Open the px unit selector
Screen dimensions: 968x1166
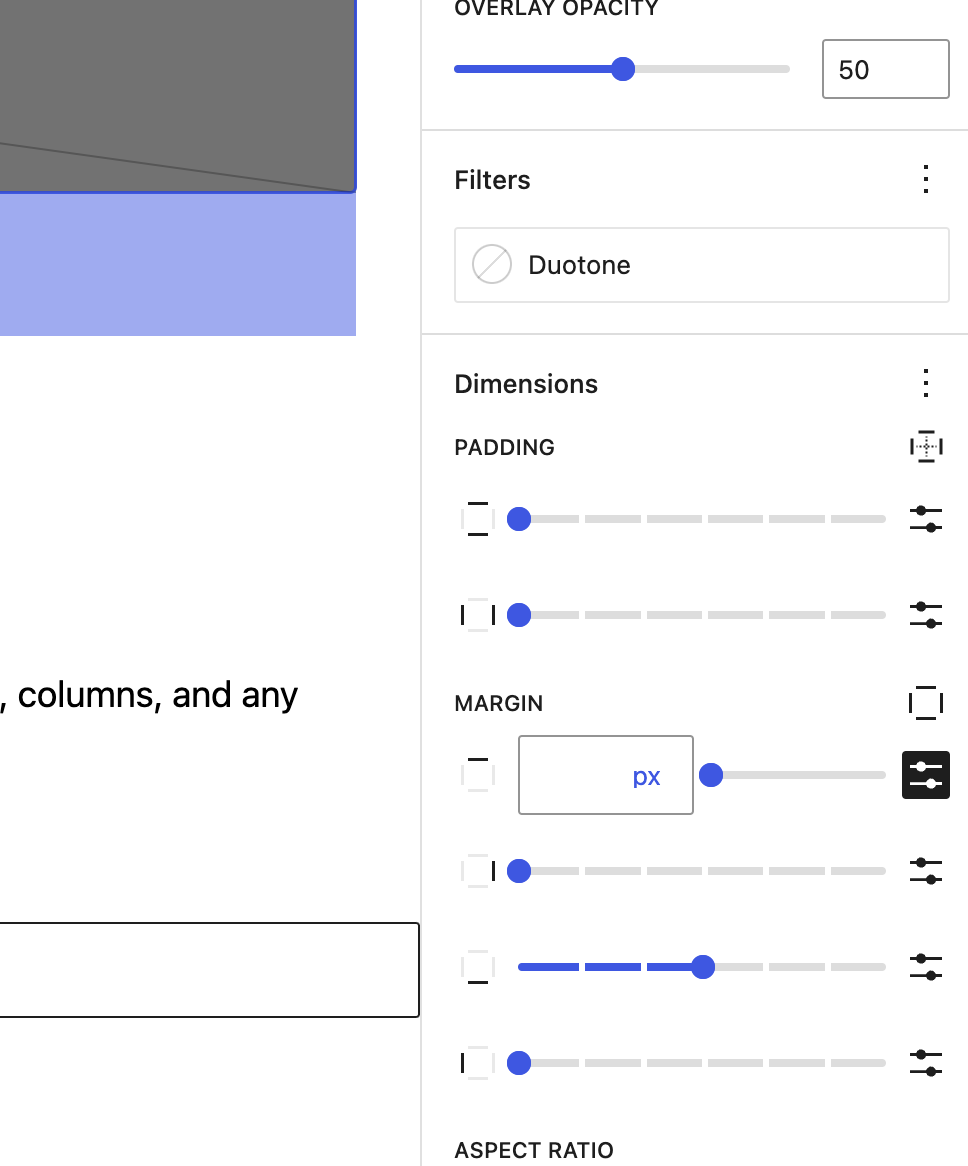pyautogui.click(x=647, y=775)
